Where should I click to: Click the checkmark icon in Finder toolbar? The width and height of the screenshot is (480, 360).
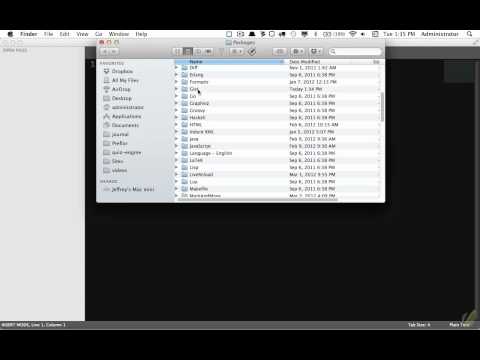252,52
